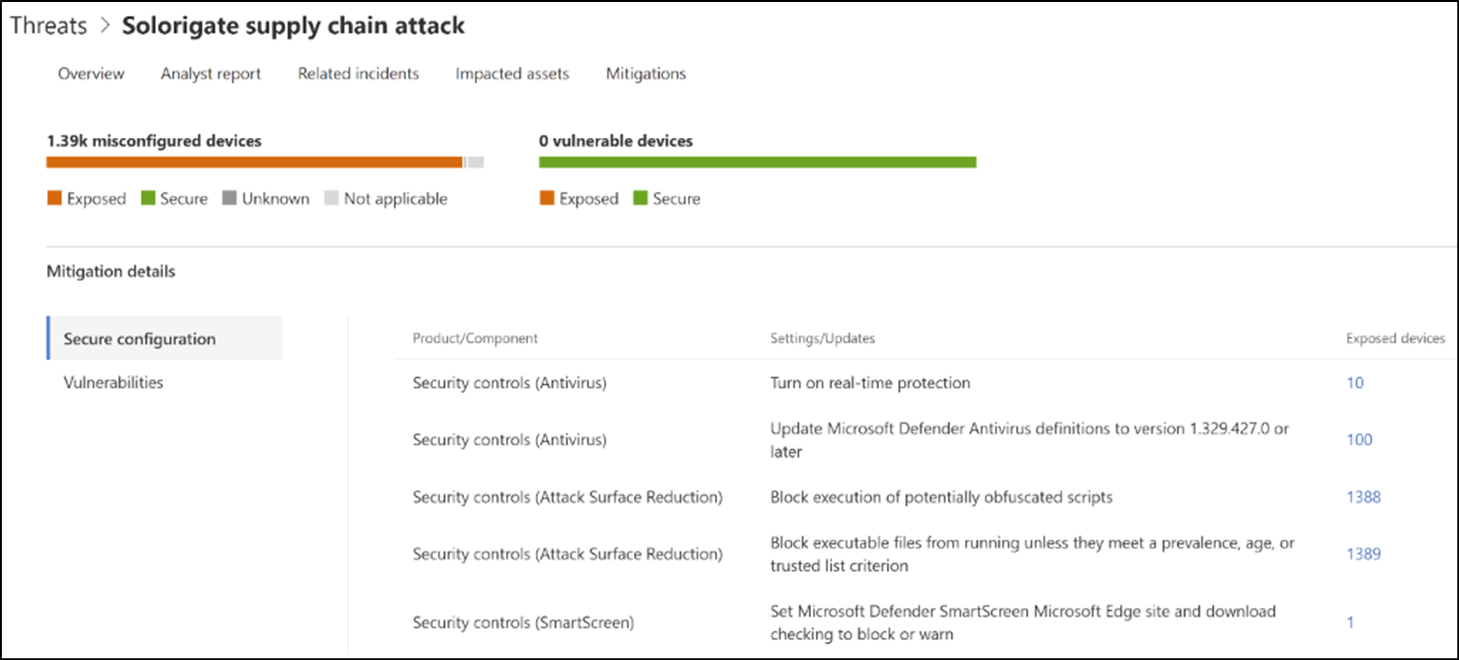Select the Overview tab
Screen dimensions: 1459x660
click(x=91, y=73)
